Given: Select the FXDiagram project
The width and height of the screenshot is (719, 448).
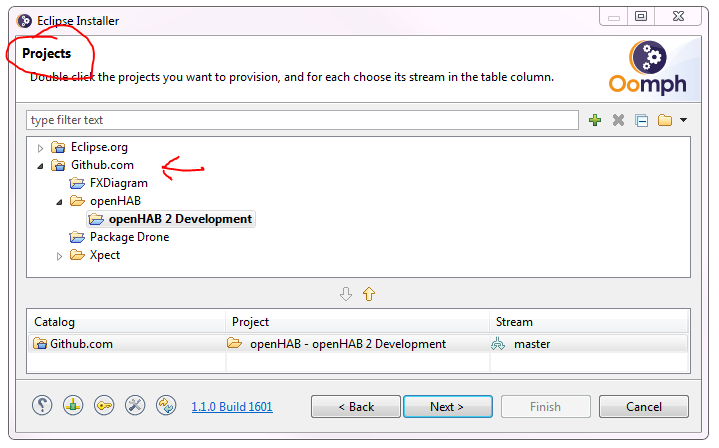Looking at the screenshot, I should tap(119, 183).
